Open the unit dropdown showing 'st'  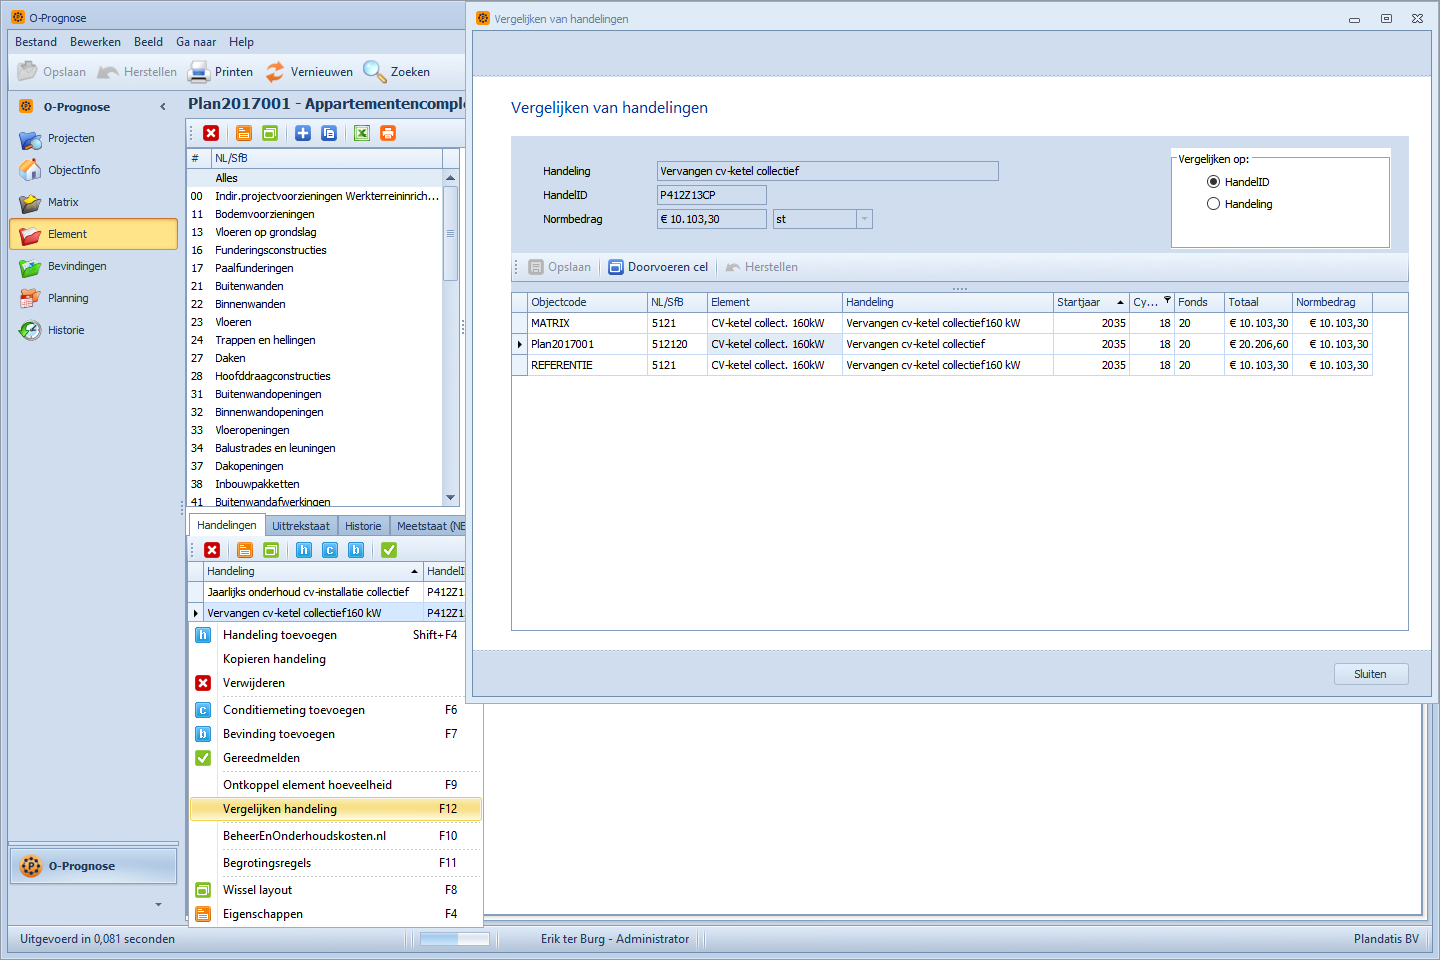pos(864,219)
